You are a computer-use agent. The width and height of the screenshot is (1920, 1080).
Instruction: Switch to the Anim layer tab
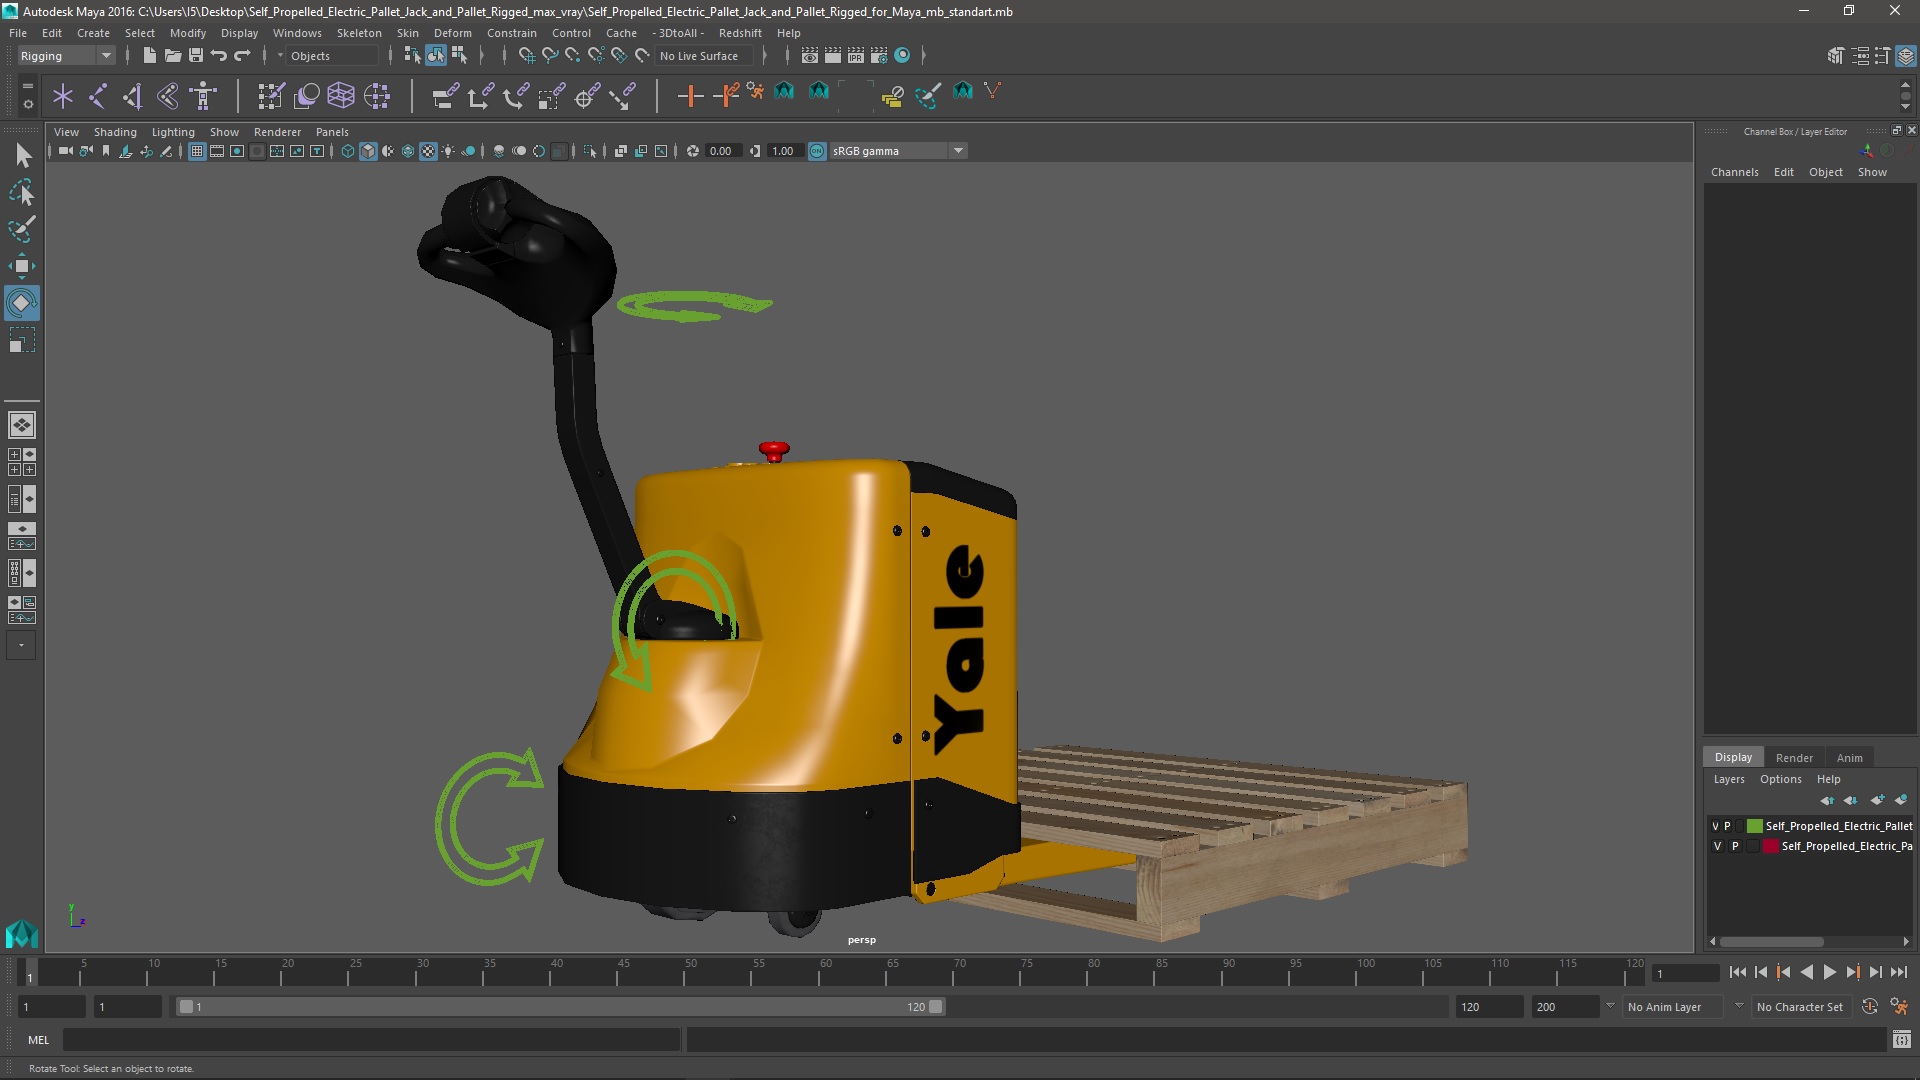[1849, 757]
